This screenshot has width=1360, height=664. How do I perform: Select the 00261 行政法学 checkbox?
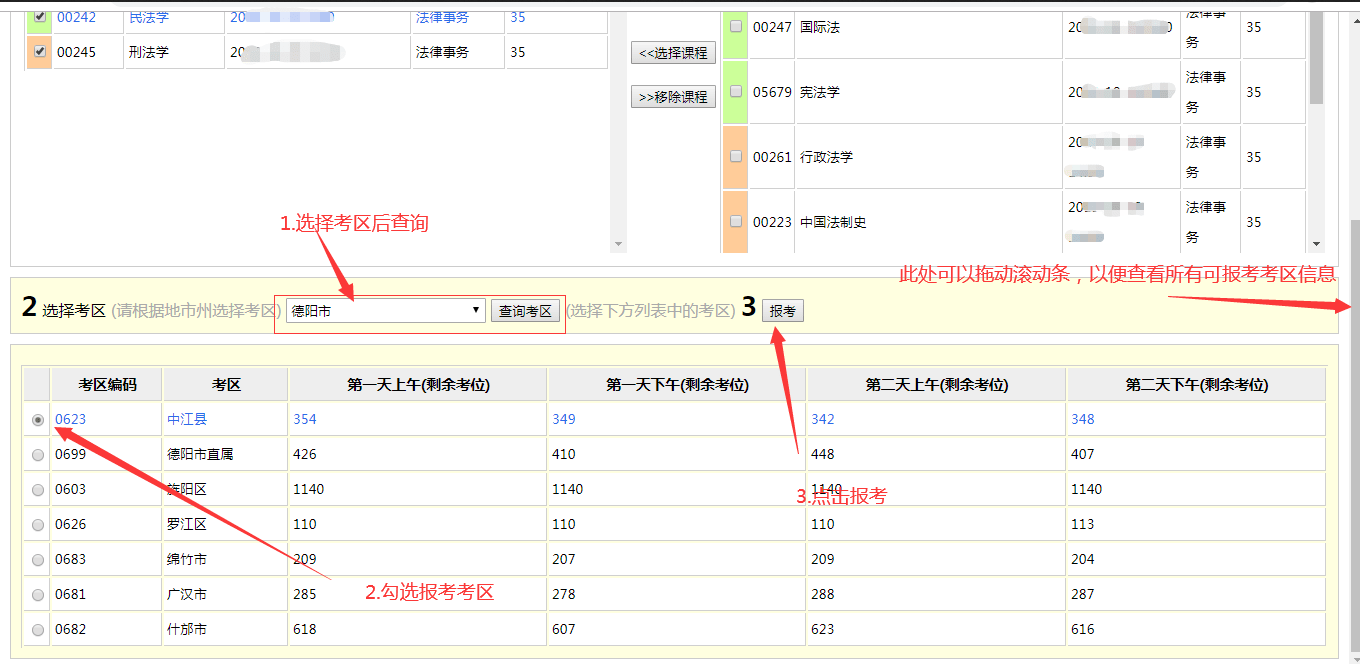pos(736,157)
